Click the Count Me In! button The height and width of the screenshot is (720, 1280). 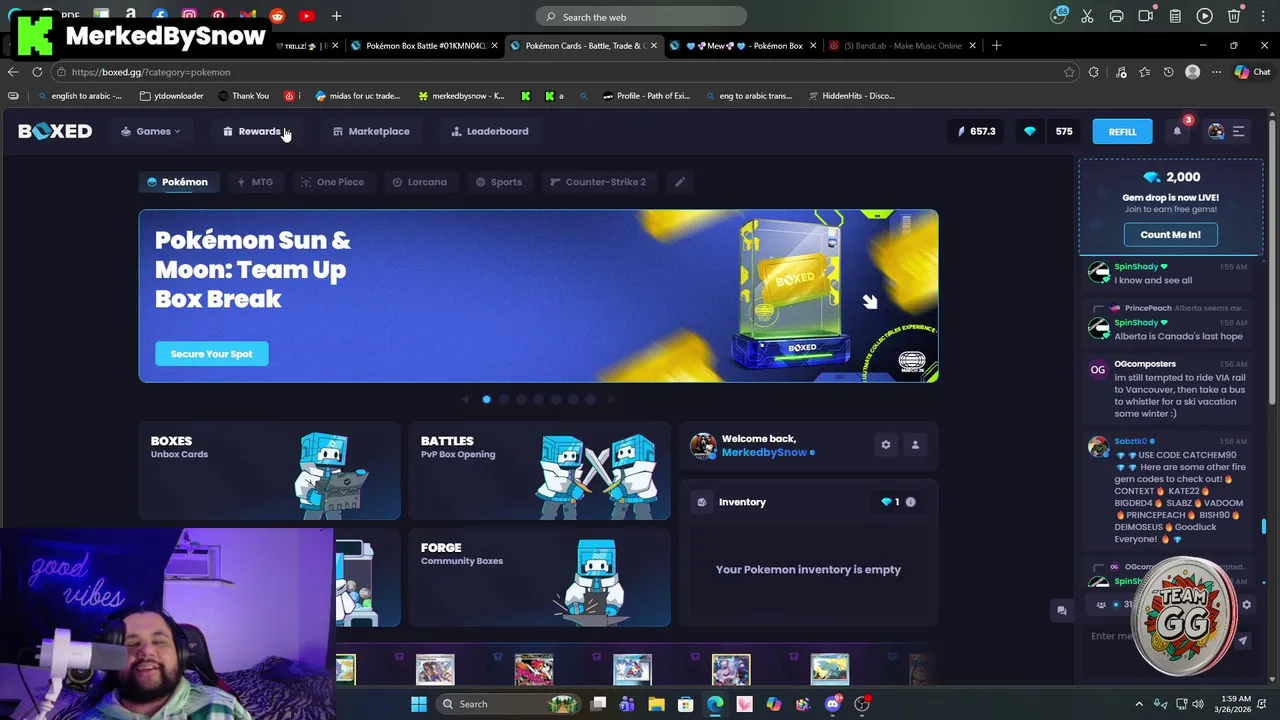coord(1170,235)
